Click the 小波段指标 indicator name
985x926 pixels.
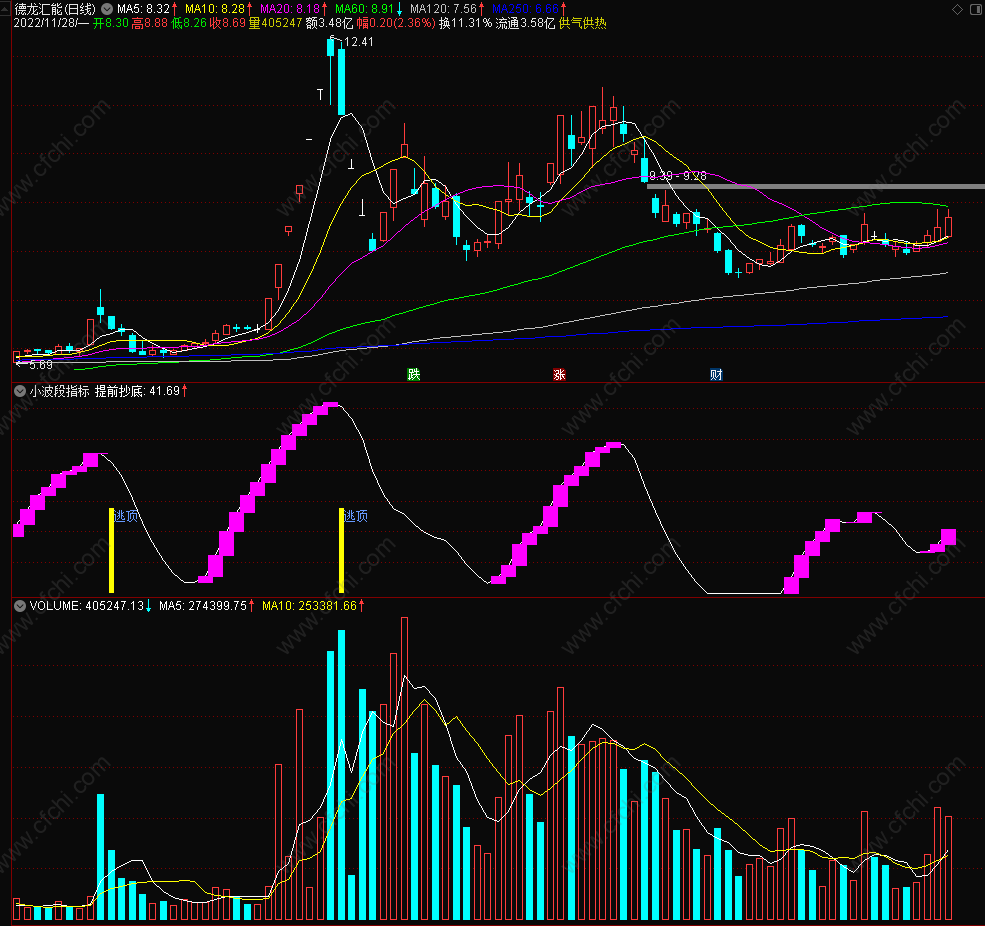[x=60, y=391]
